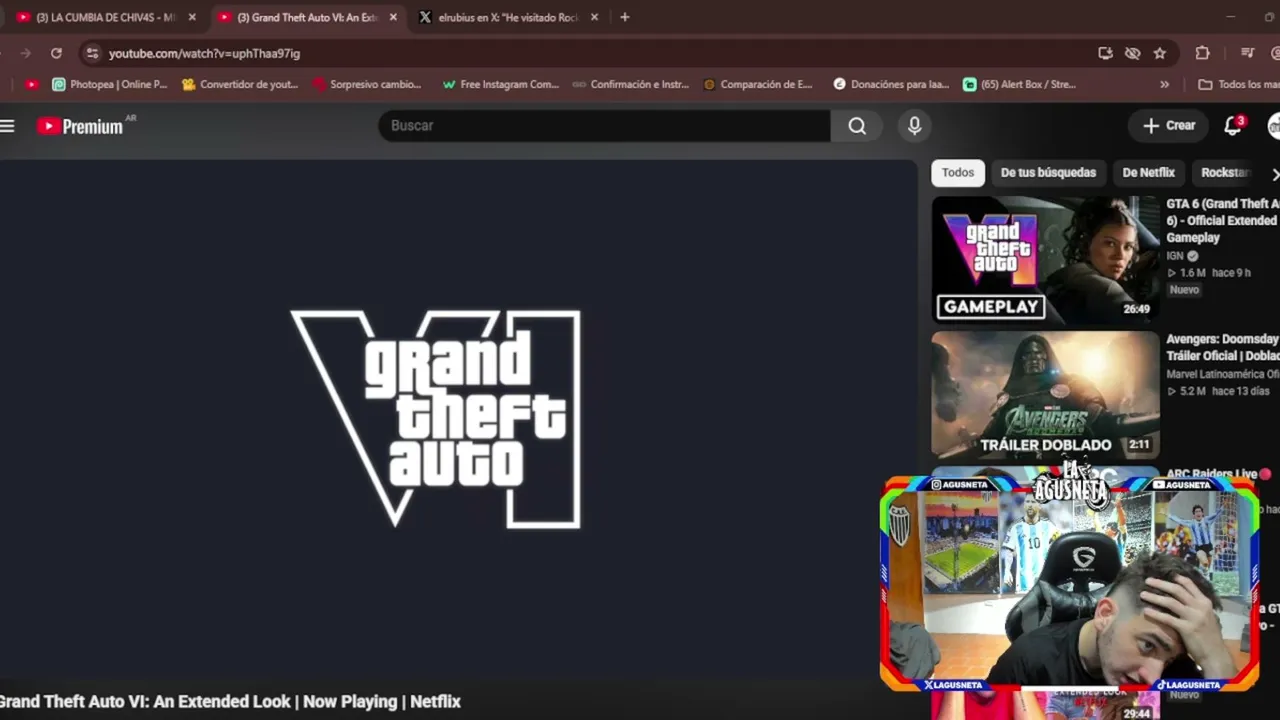Visit Marvel Latinoamérica channel name
This screenshot has height=720, width=1280.
(1222, 375)
